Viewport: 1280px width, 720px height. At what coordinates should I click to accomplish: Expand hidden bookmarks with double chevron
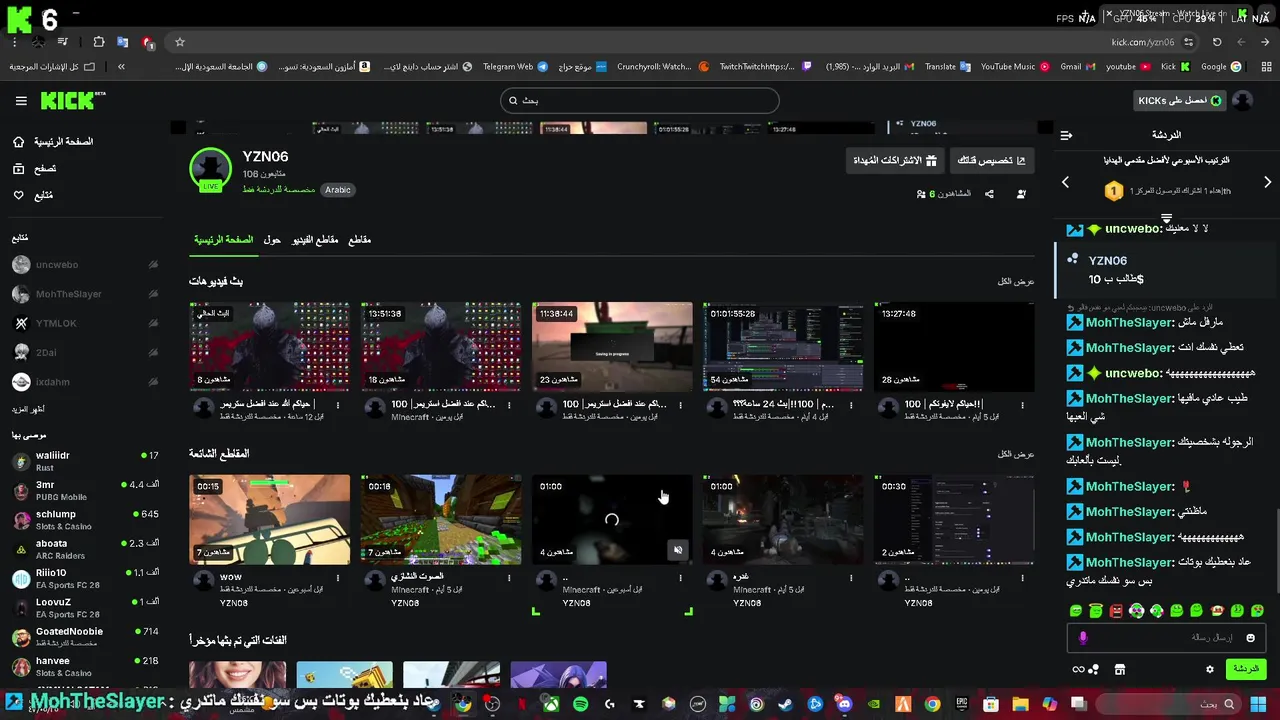click(x=121, y=67)
